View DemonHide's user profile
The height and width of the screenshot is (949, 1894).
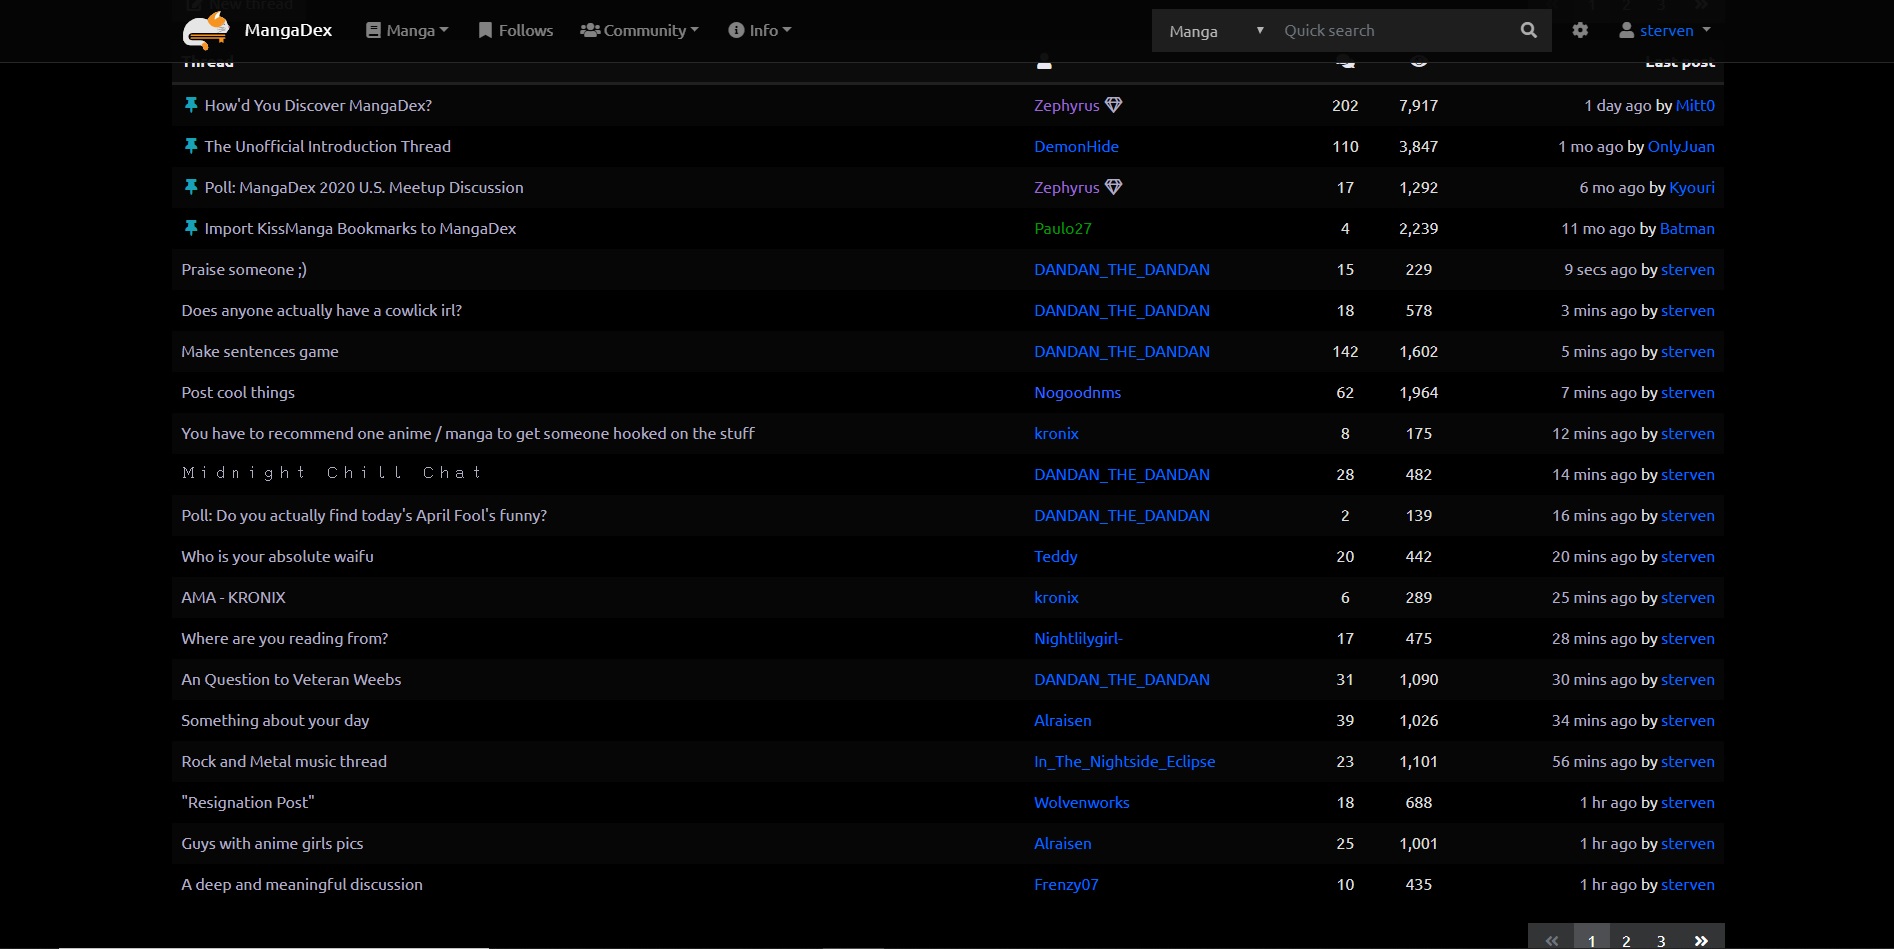pyautogui.click(x=1076, y=146)
